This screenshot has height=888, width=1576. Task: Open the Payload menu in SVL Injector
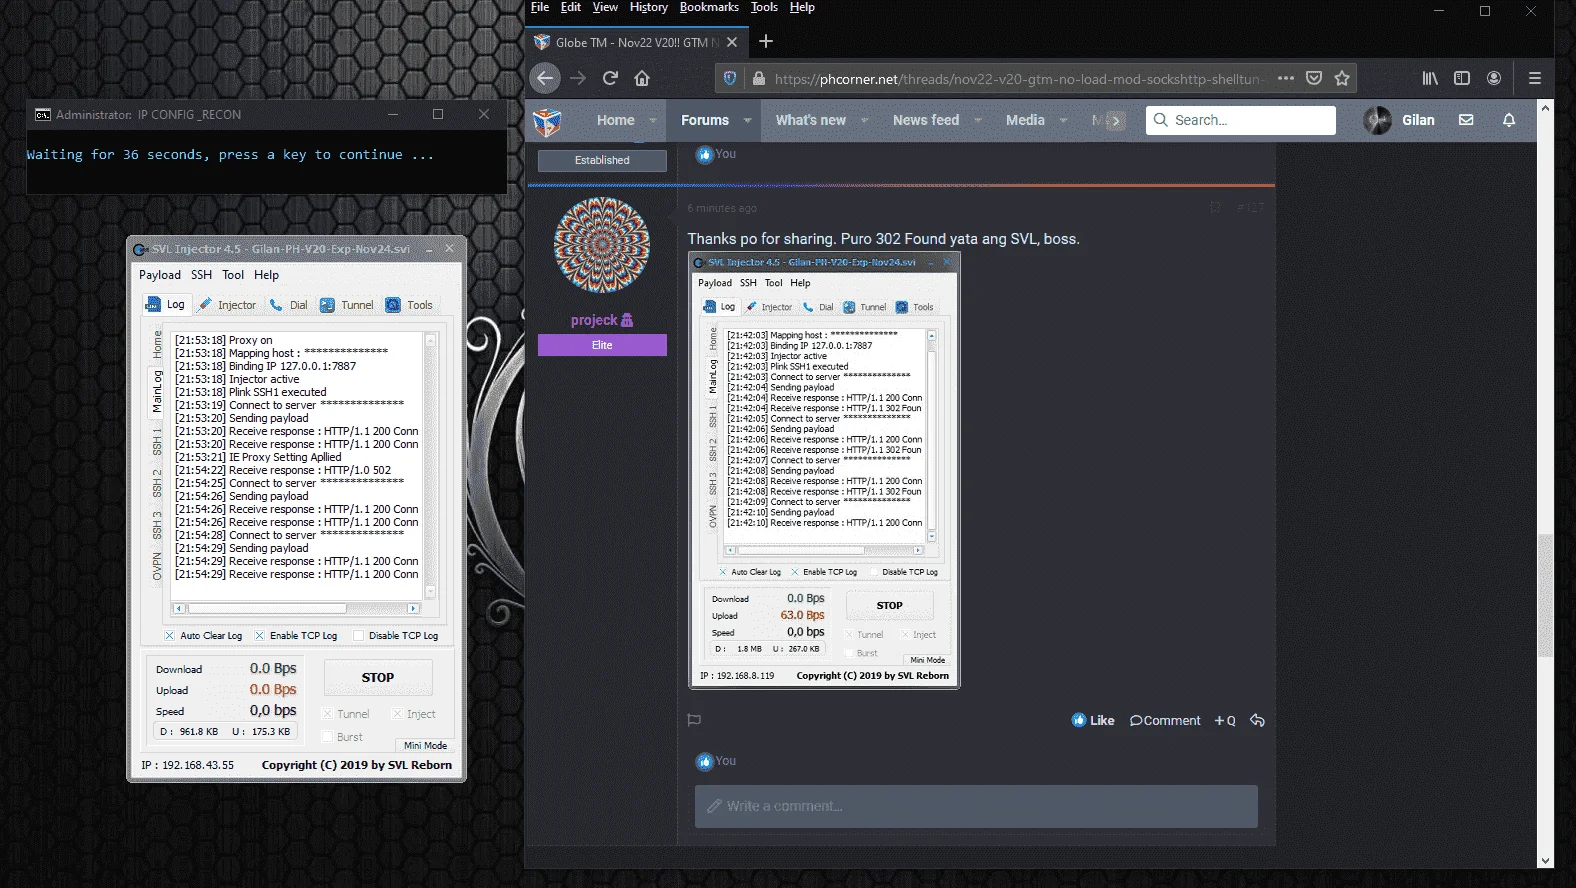click(160, 275)
